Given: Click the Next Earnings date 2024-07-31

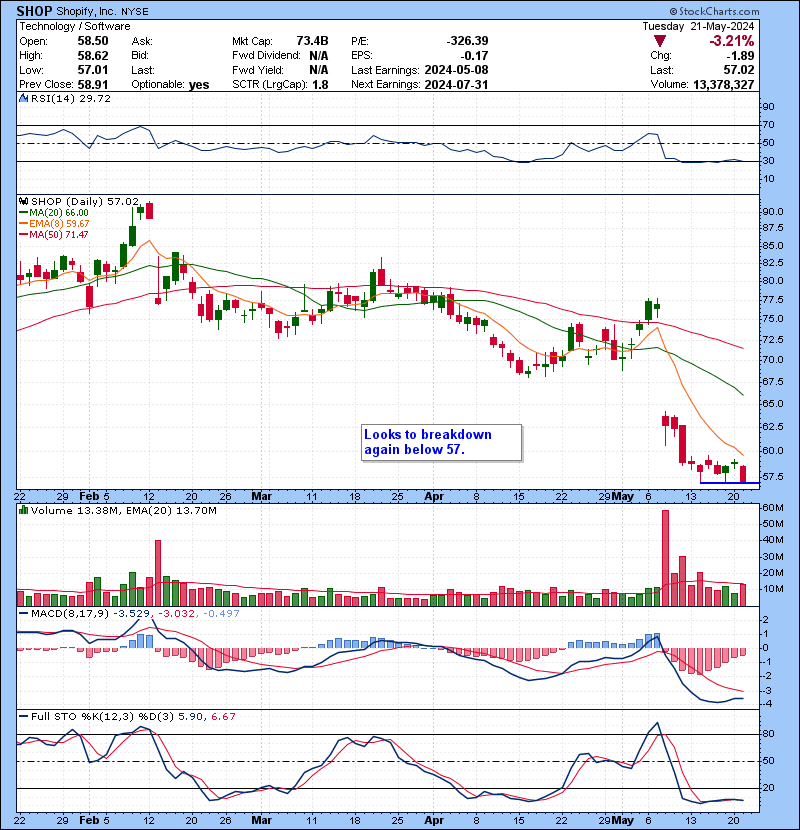Looking at the screenshot, I should click(456, 85).
